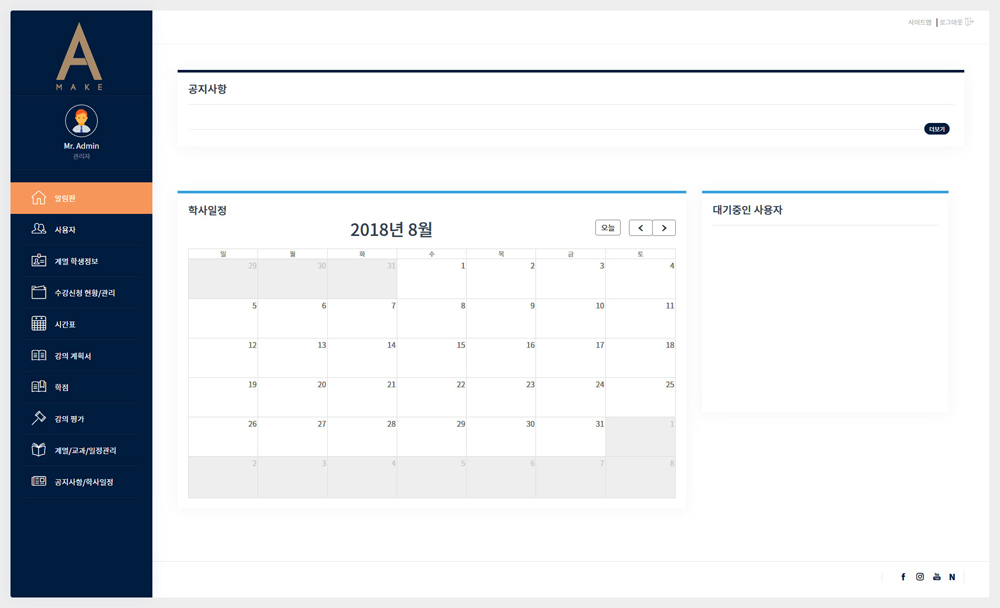Open the 강의 계획서 sidebar item
The height and width of the screenshot is (608, 1000).
74,356
